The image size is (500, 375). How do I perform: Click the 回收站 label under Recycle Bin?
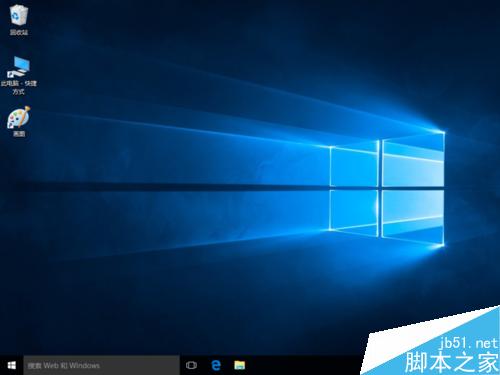coord(19,32)
